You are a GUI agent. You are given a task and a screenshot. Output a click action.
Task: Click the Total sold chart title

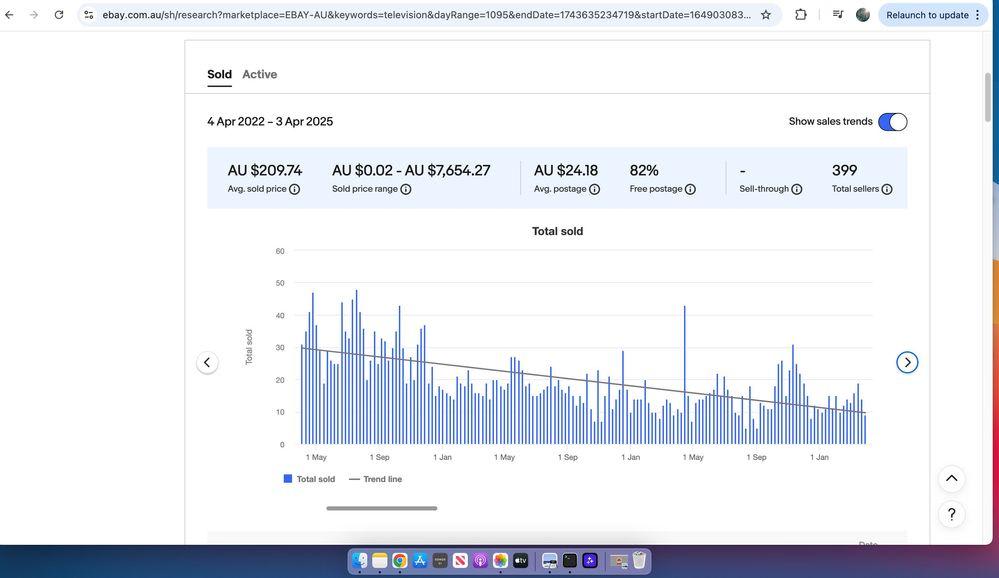pyautogui.click(x=557, y=231)
